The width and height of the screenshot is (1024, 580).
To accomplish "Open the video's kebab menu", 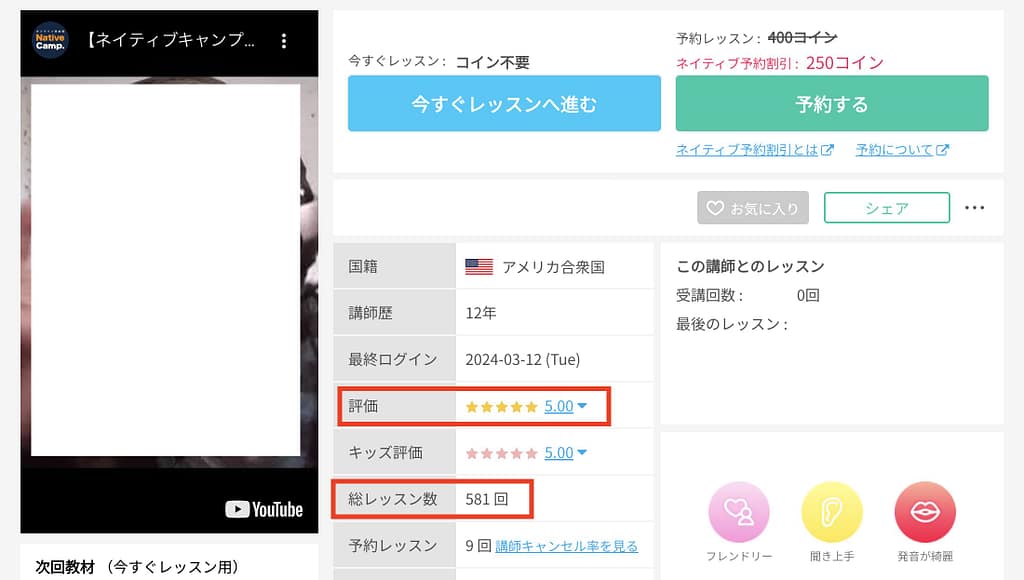I will point(285,37).
